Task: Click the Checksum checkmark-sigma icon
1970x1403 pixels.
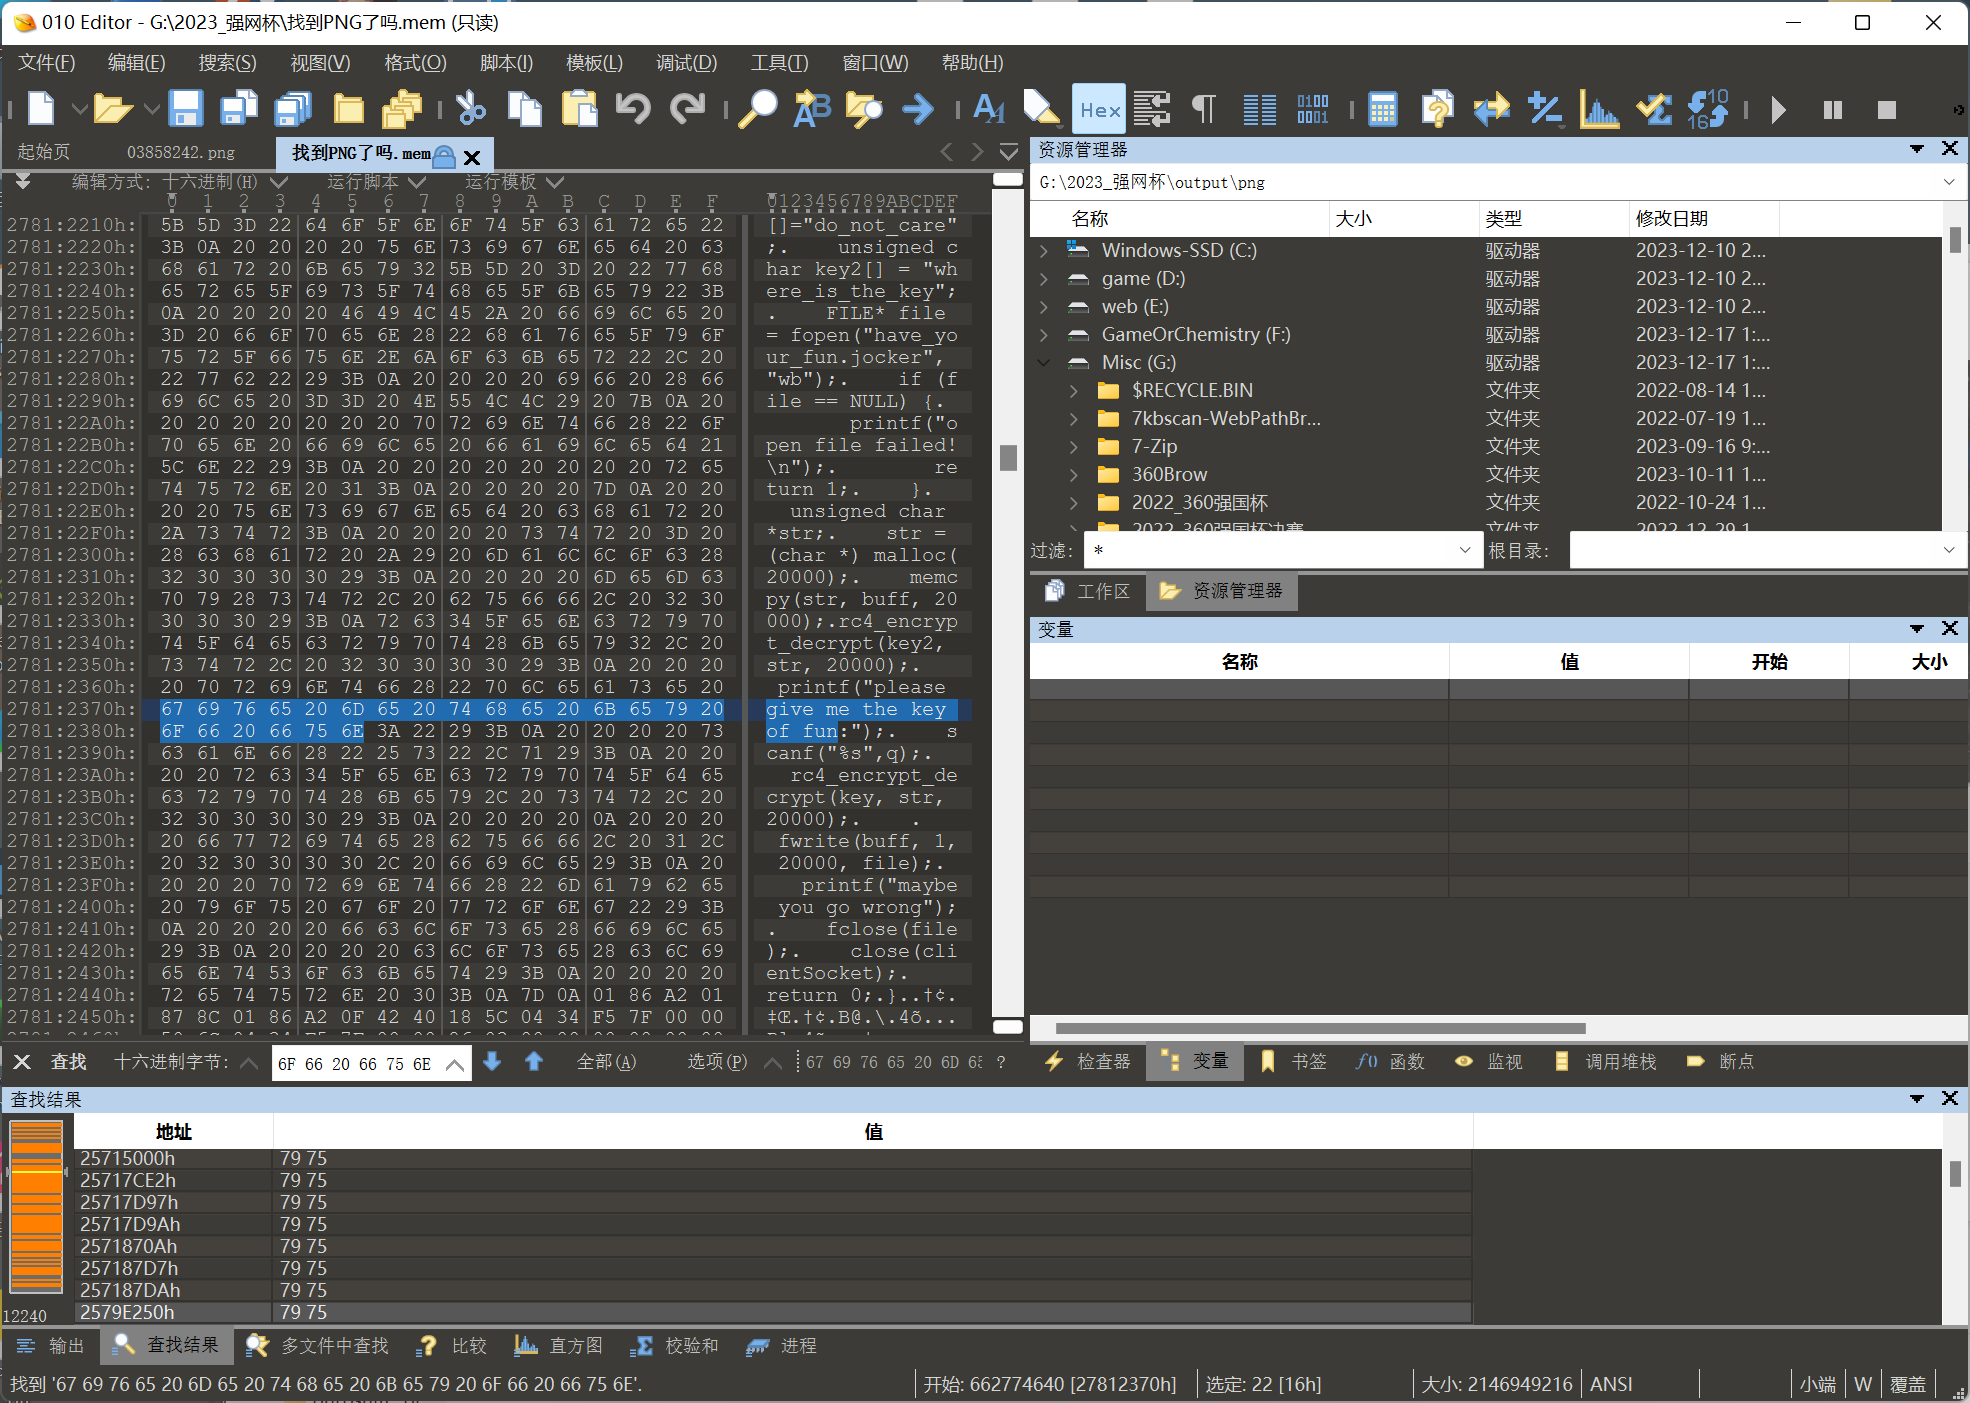Action: click(x=1653, y=108)
